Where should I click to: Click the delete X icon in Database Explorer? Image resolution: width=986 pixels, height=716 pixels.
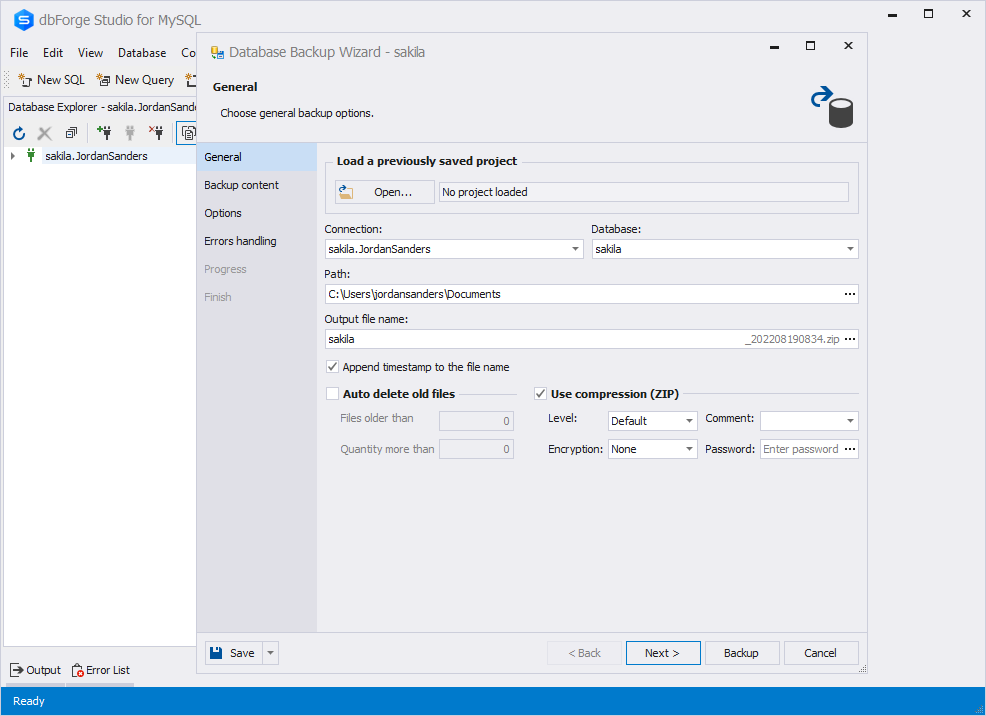[44, 133]
